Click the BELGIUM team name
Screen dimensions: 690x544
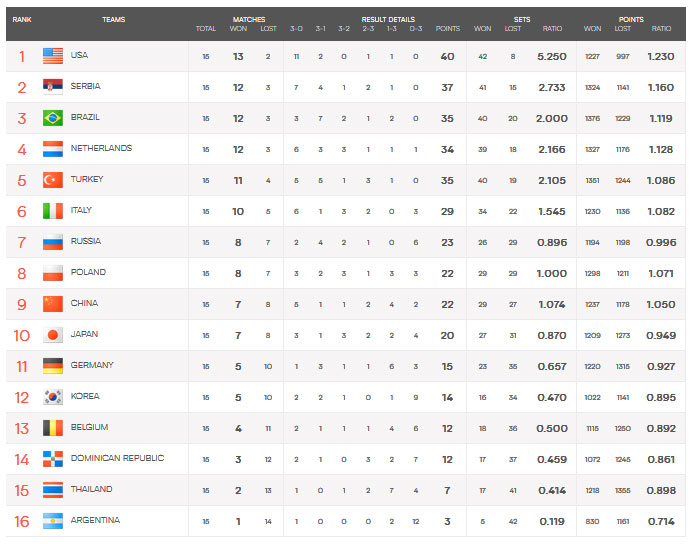[89, 427]
